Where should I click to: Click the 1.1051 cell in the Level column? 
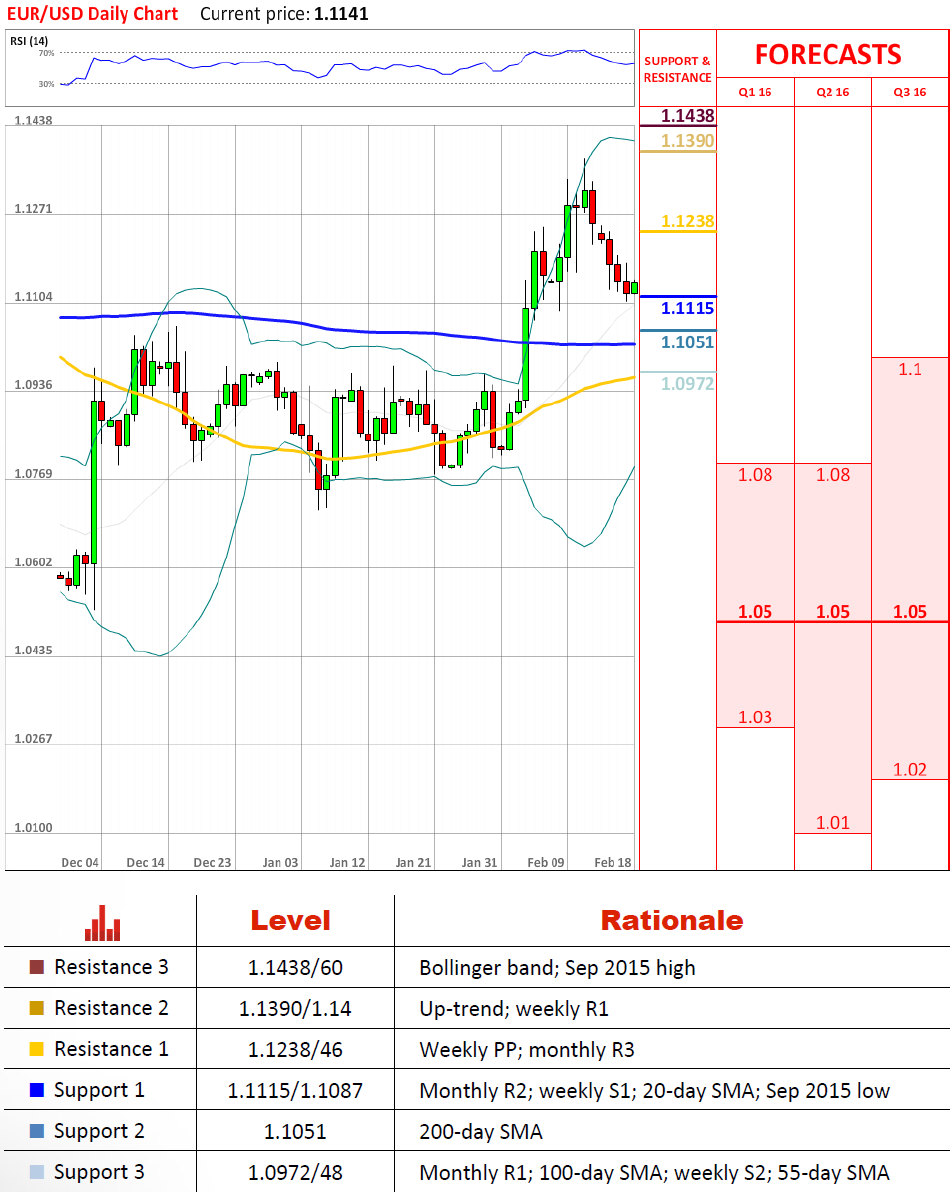[295, 1132]
